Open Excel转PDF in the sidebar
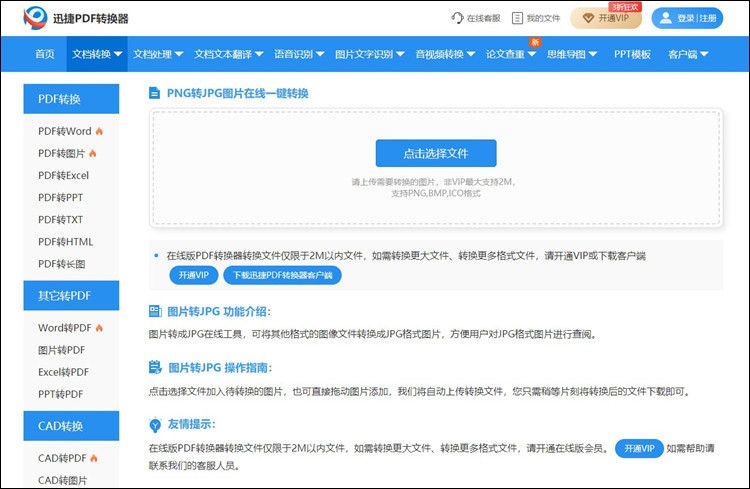 63,372
